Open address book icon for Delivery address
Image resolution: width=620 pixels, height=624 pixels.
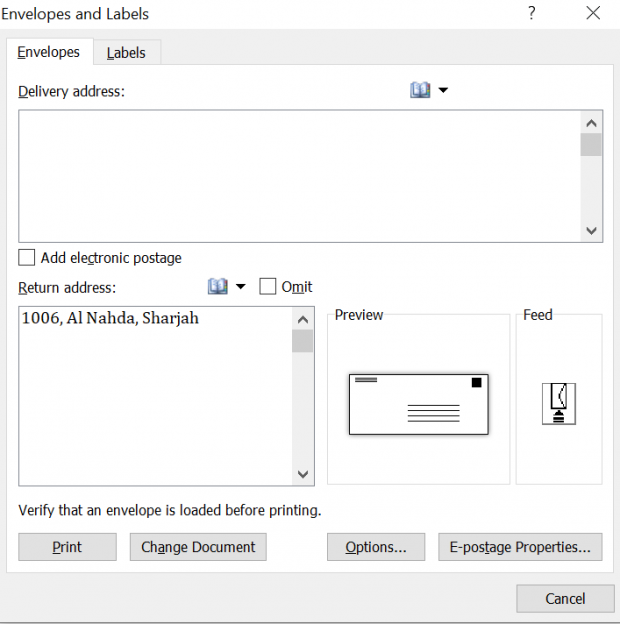click(420, 90)
